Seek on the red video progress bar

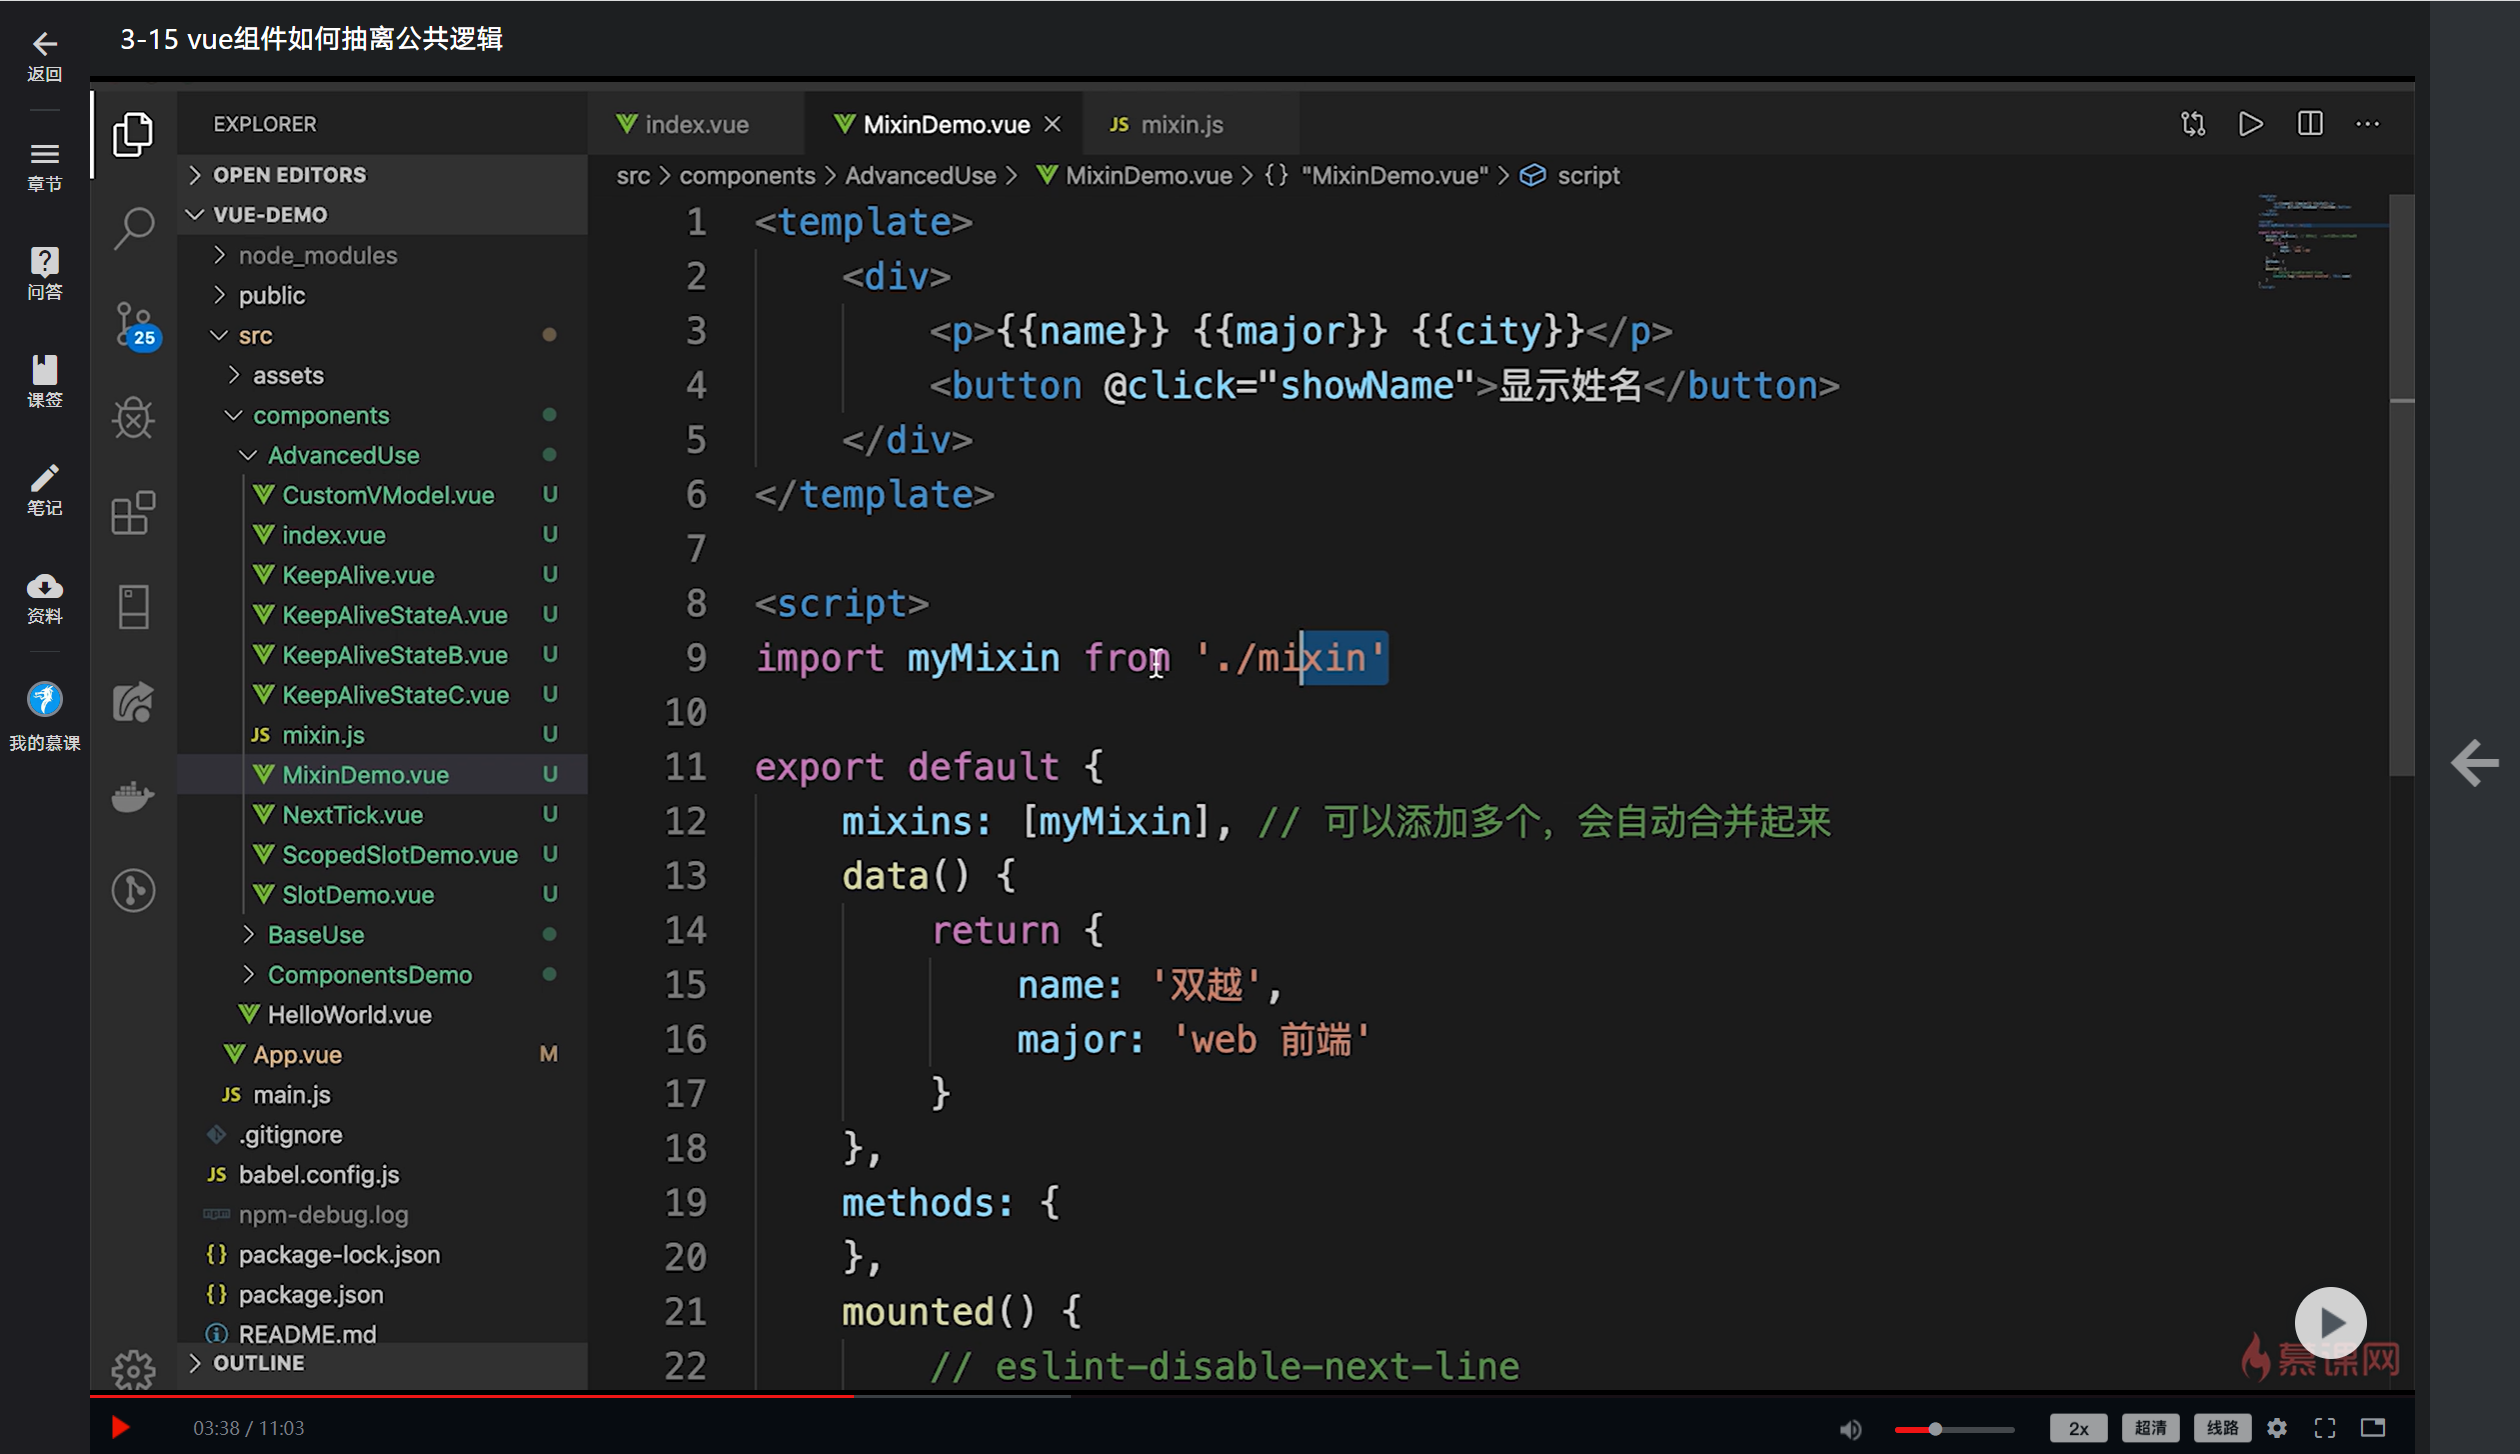coord(1252,1395)
